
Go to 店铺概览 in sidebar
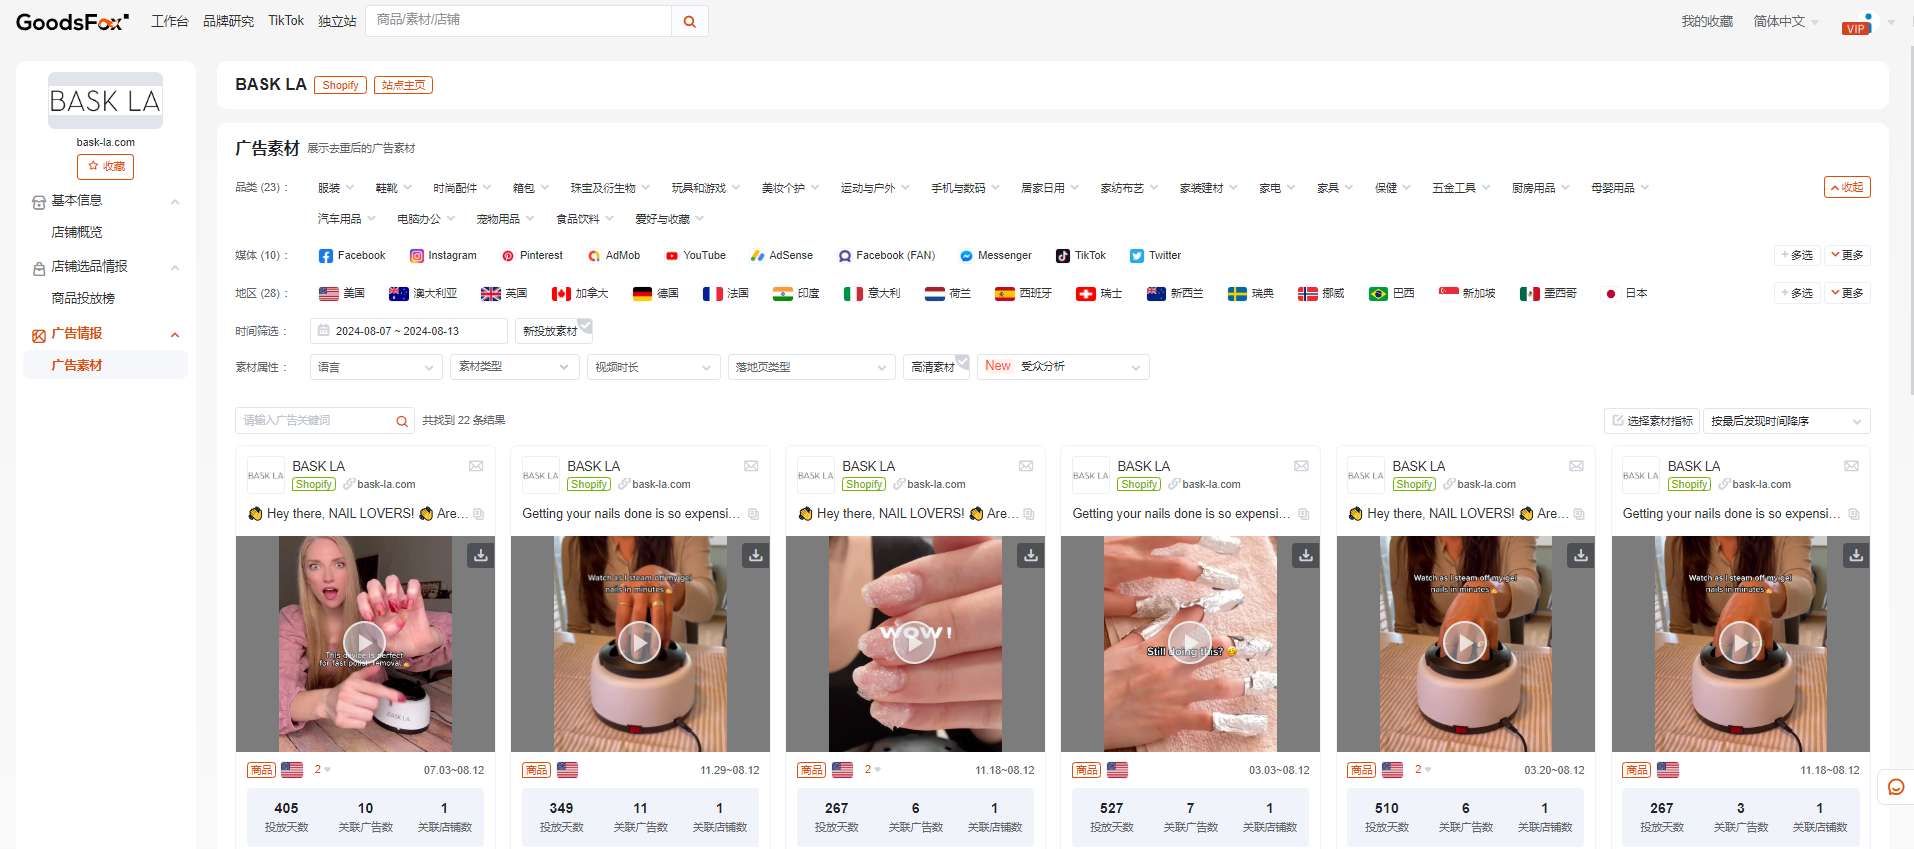click(x=77, y=232)
